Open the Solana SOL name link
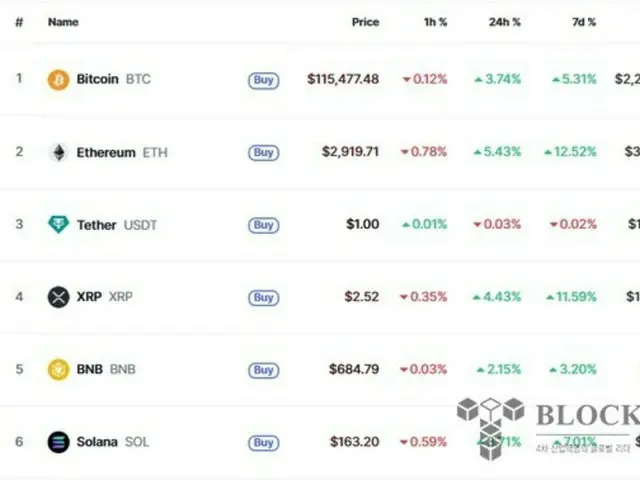 (113, 442)
